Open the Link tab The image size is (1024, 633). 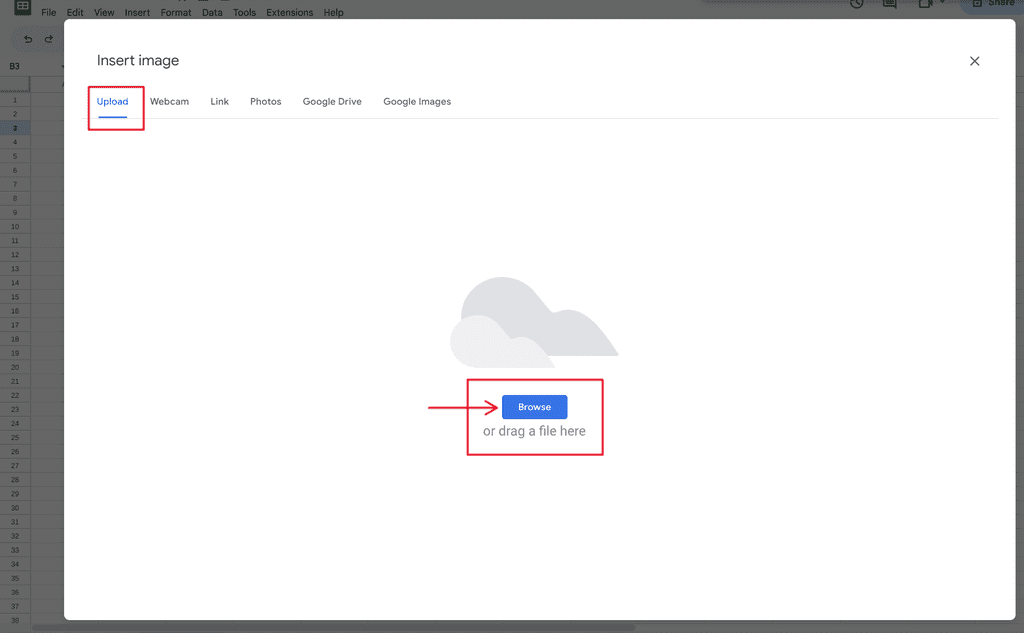pyautogui.click(x=219, y=101)
